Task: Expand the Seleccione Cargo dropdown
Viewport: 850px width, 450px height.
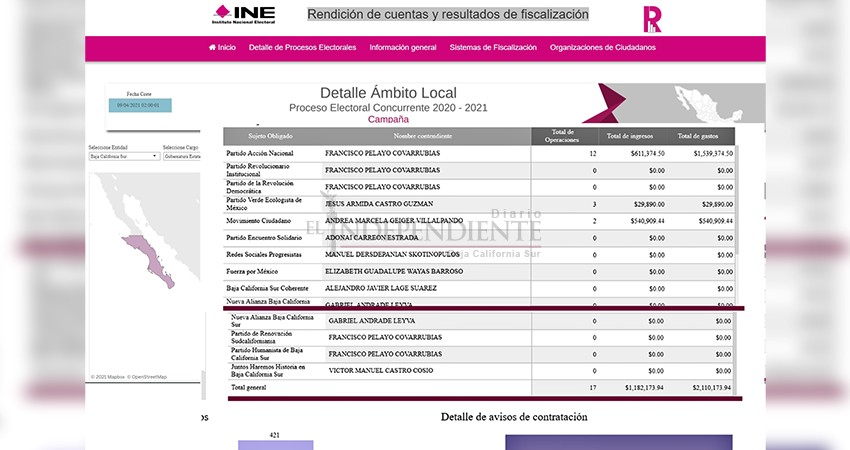Action: click(x=182, y=156)
